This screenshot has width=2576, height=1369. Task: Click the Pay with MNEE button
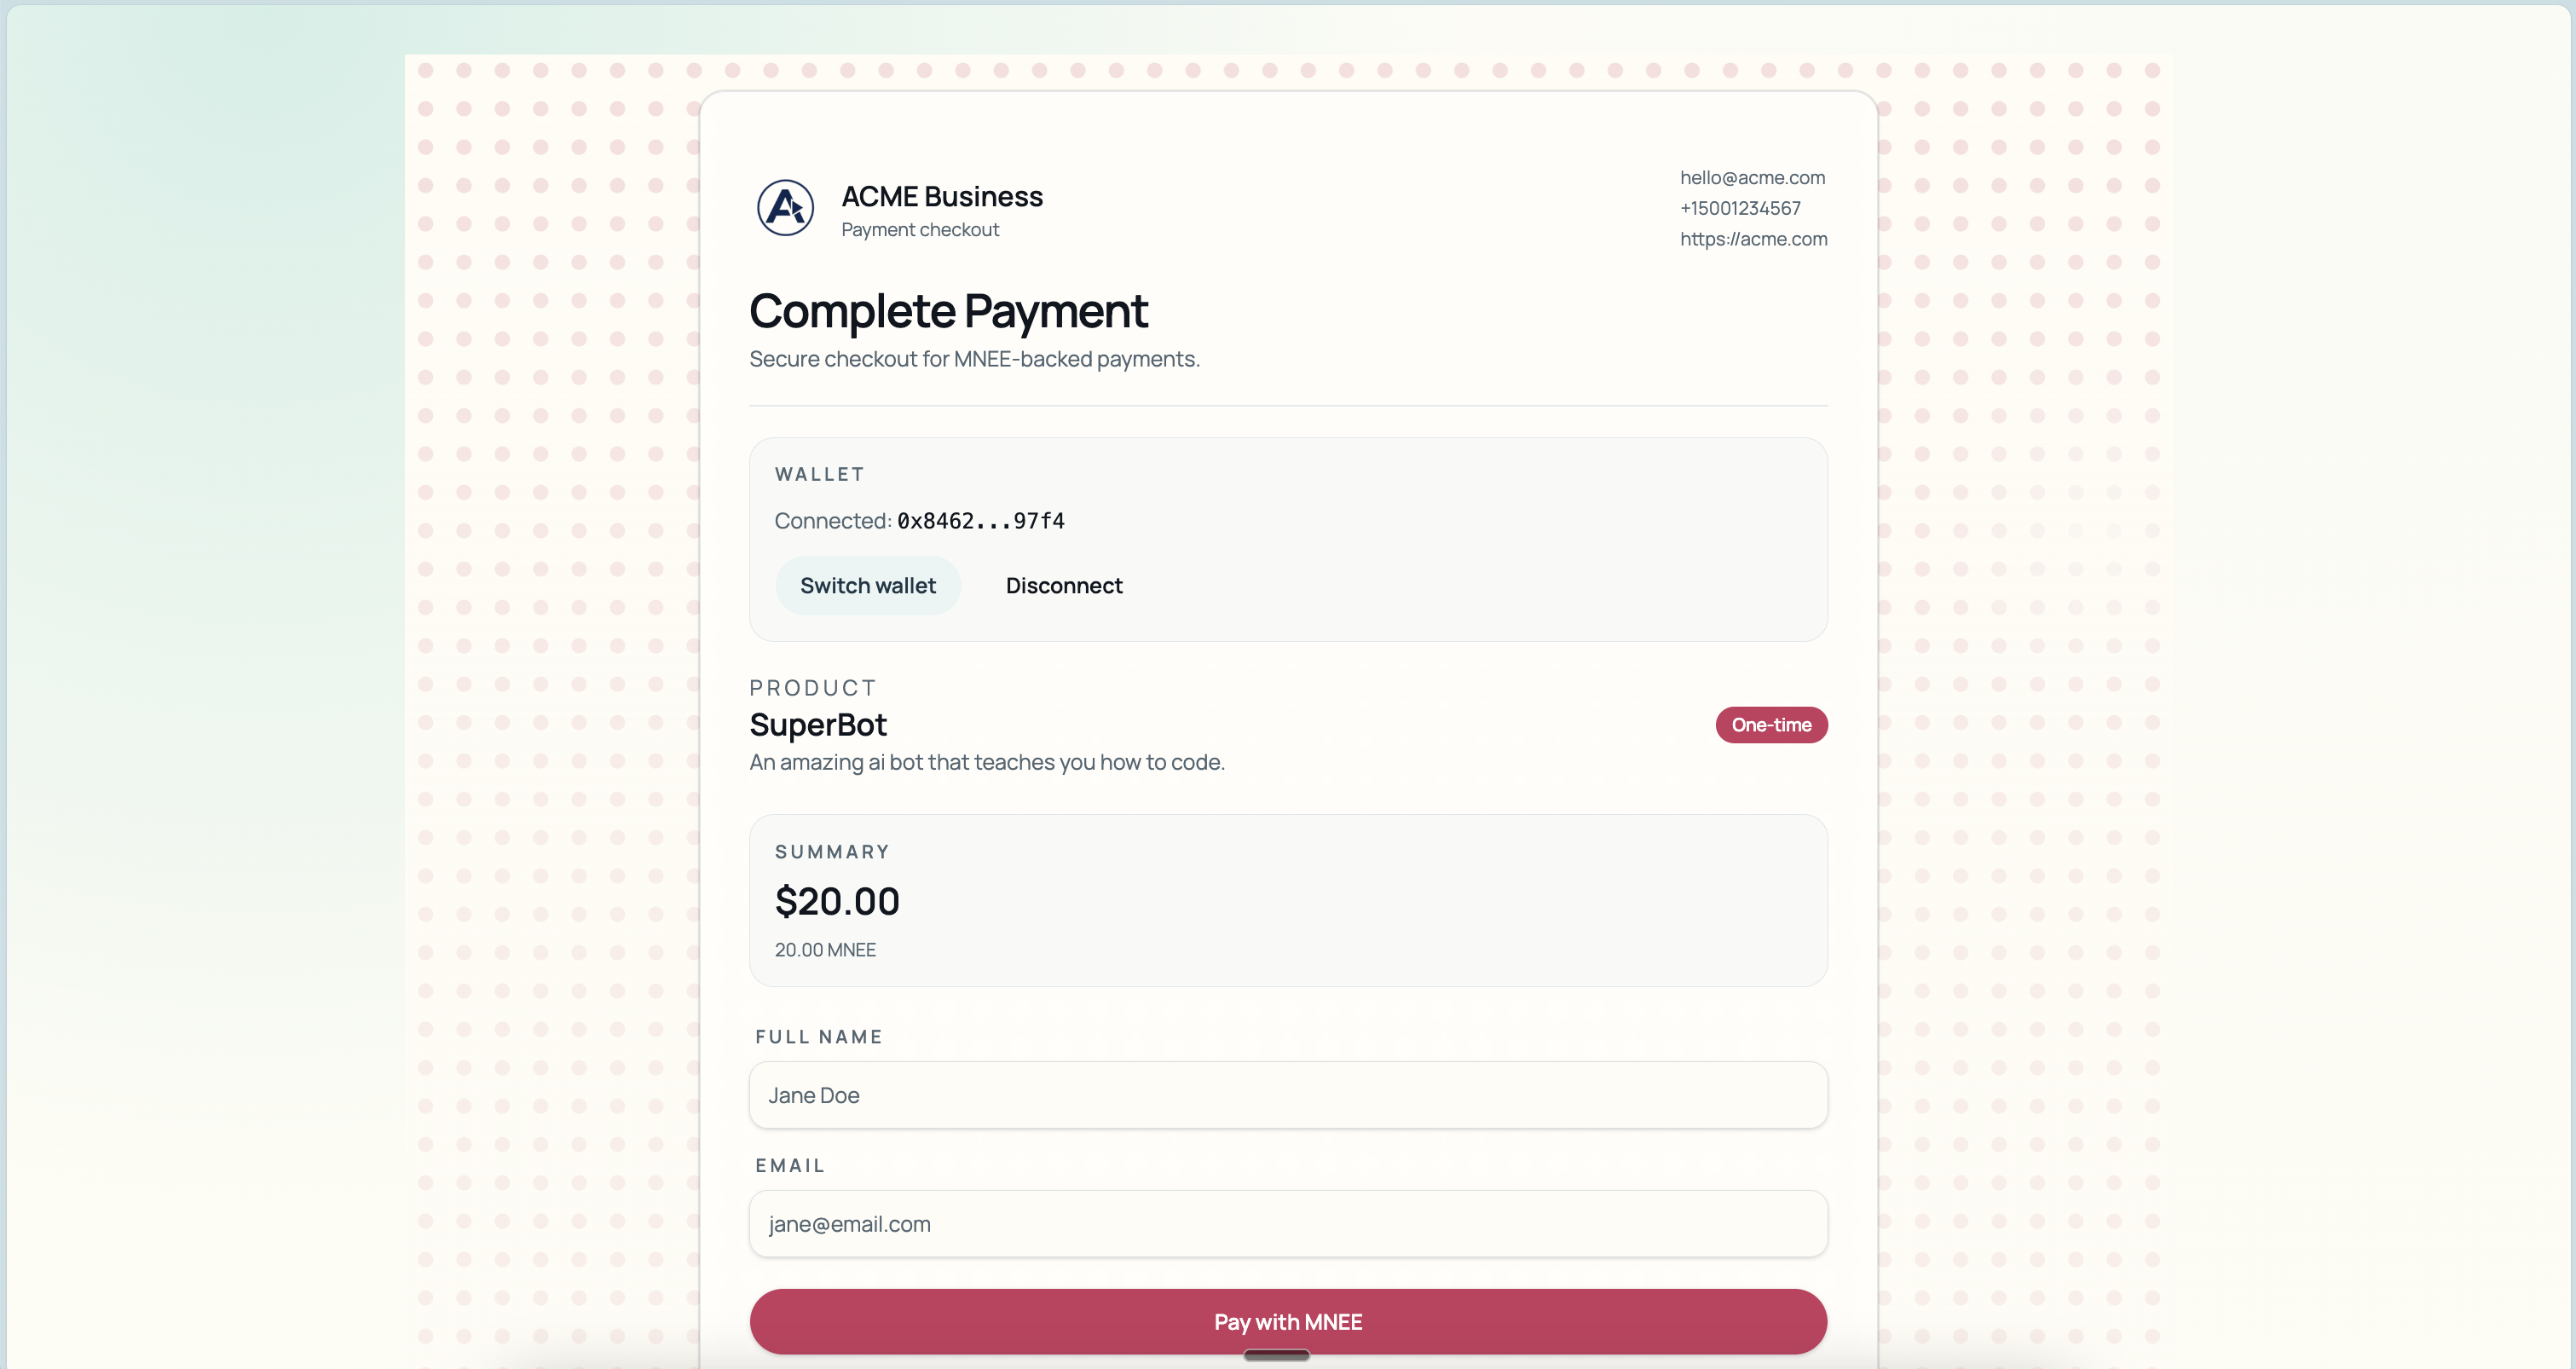point(1288,1322)
